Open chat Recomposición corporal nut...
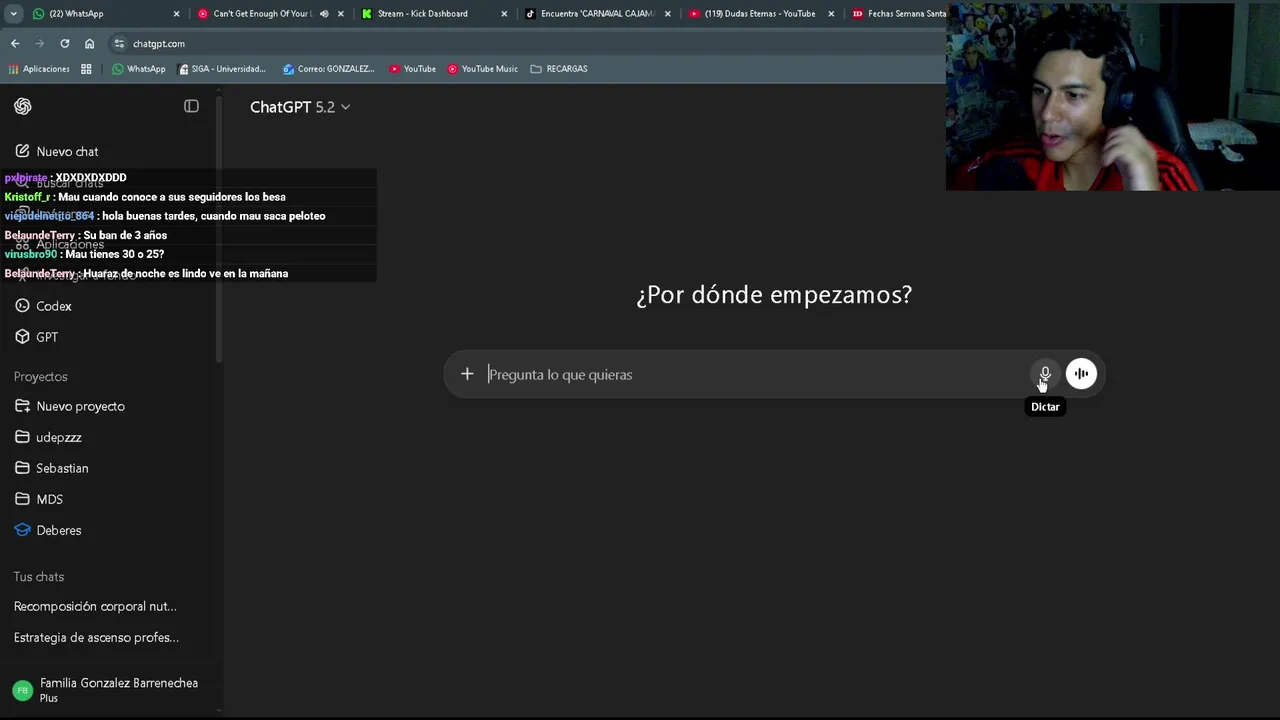Image resolution: width=1280 pixels, height=720 pixels. pos(95,606)
